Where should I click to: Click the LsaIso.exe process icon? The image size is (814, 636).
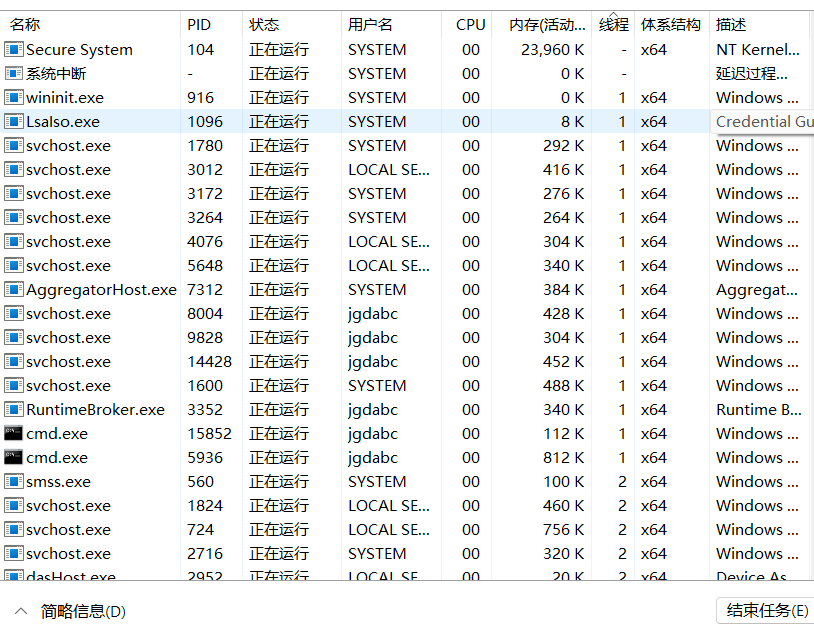tap(13, 121)
